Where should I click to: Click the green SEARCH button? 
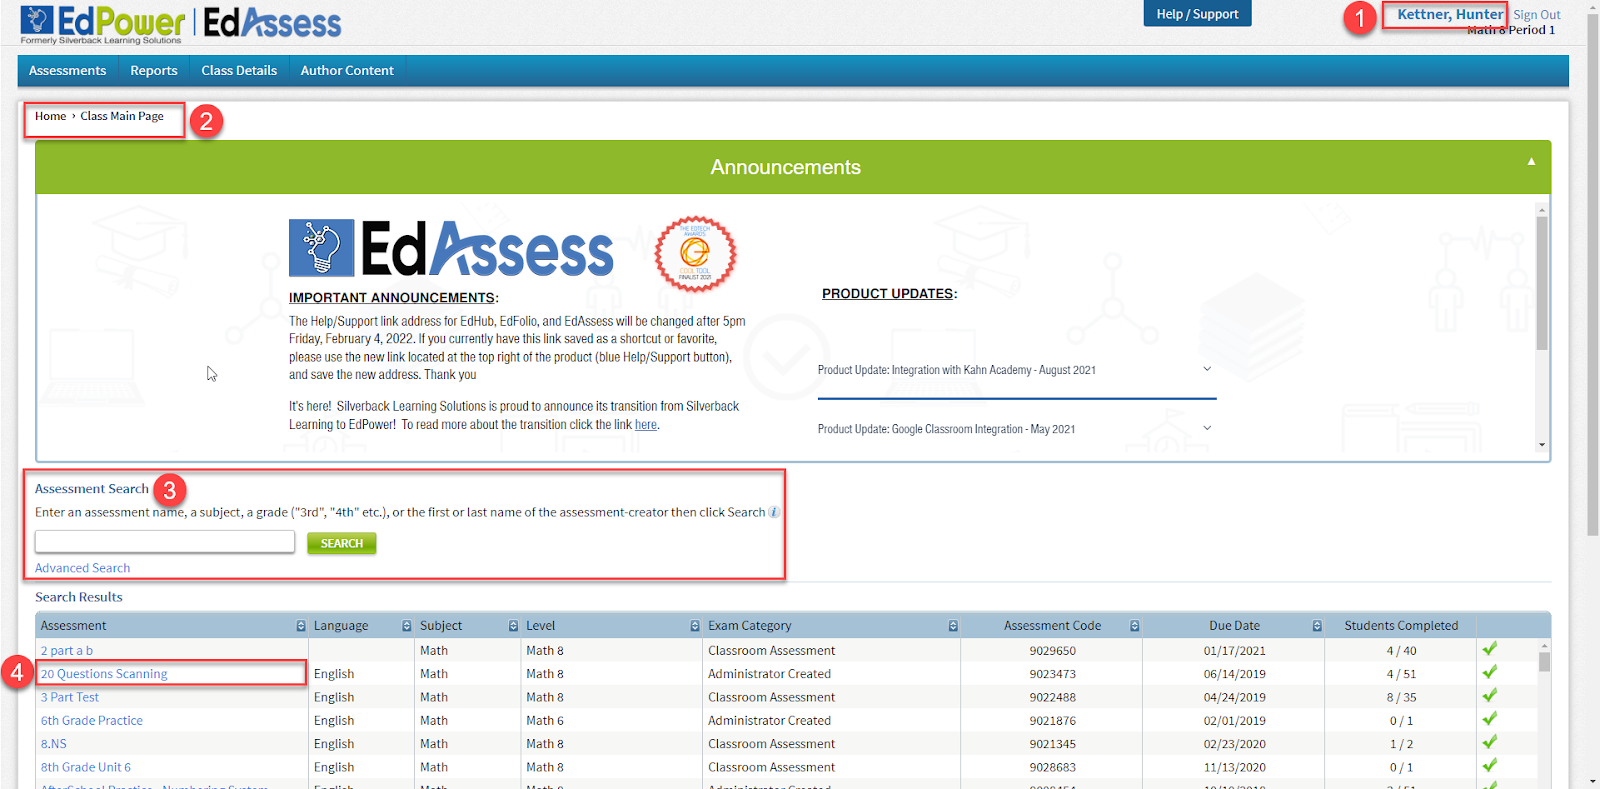(x=342, y=543)
